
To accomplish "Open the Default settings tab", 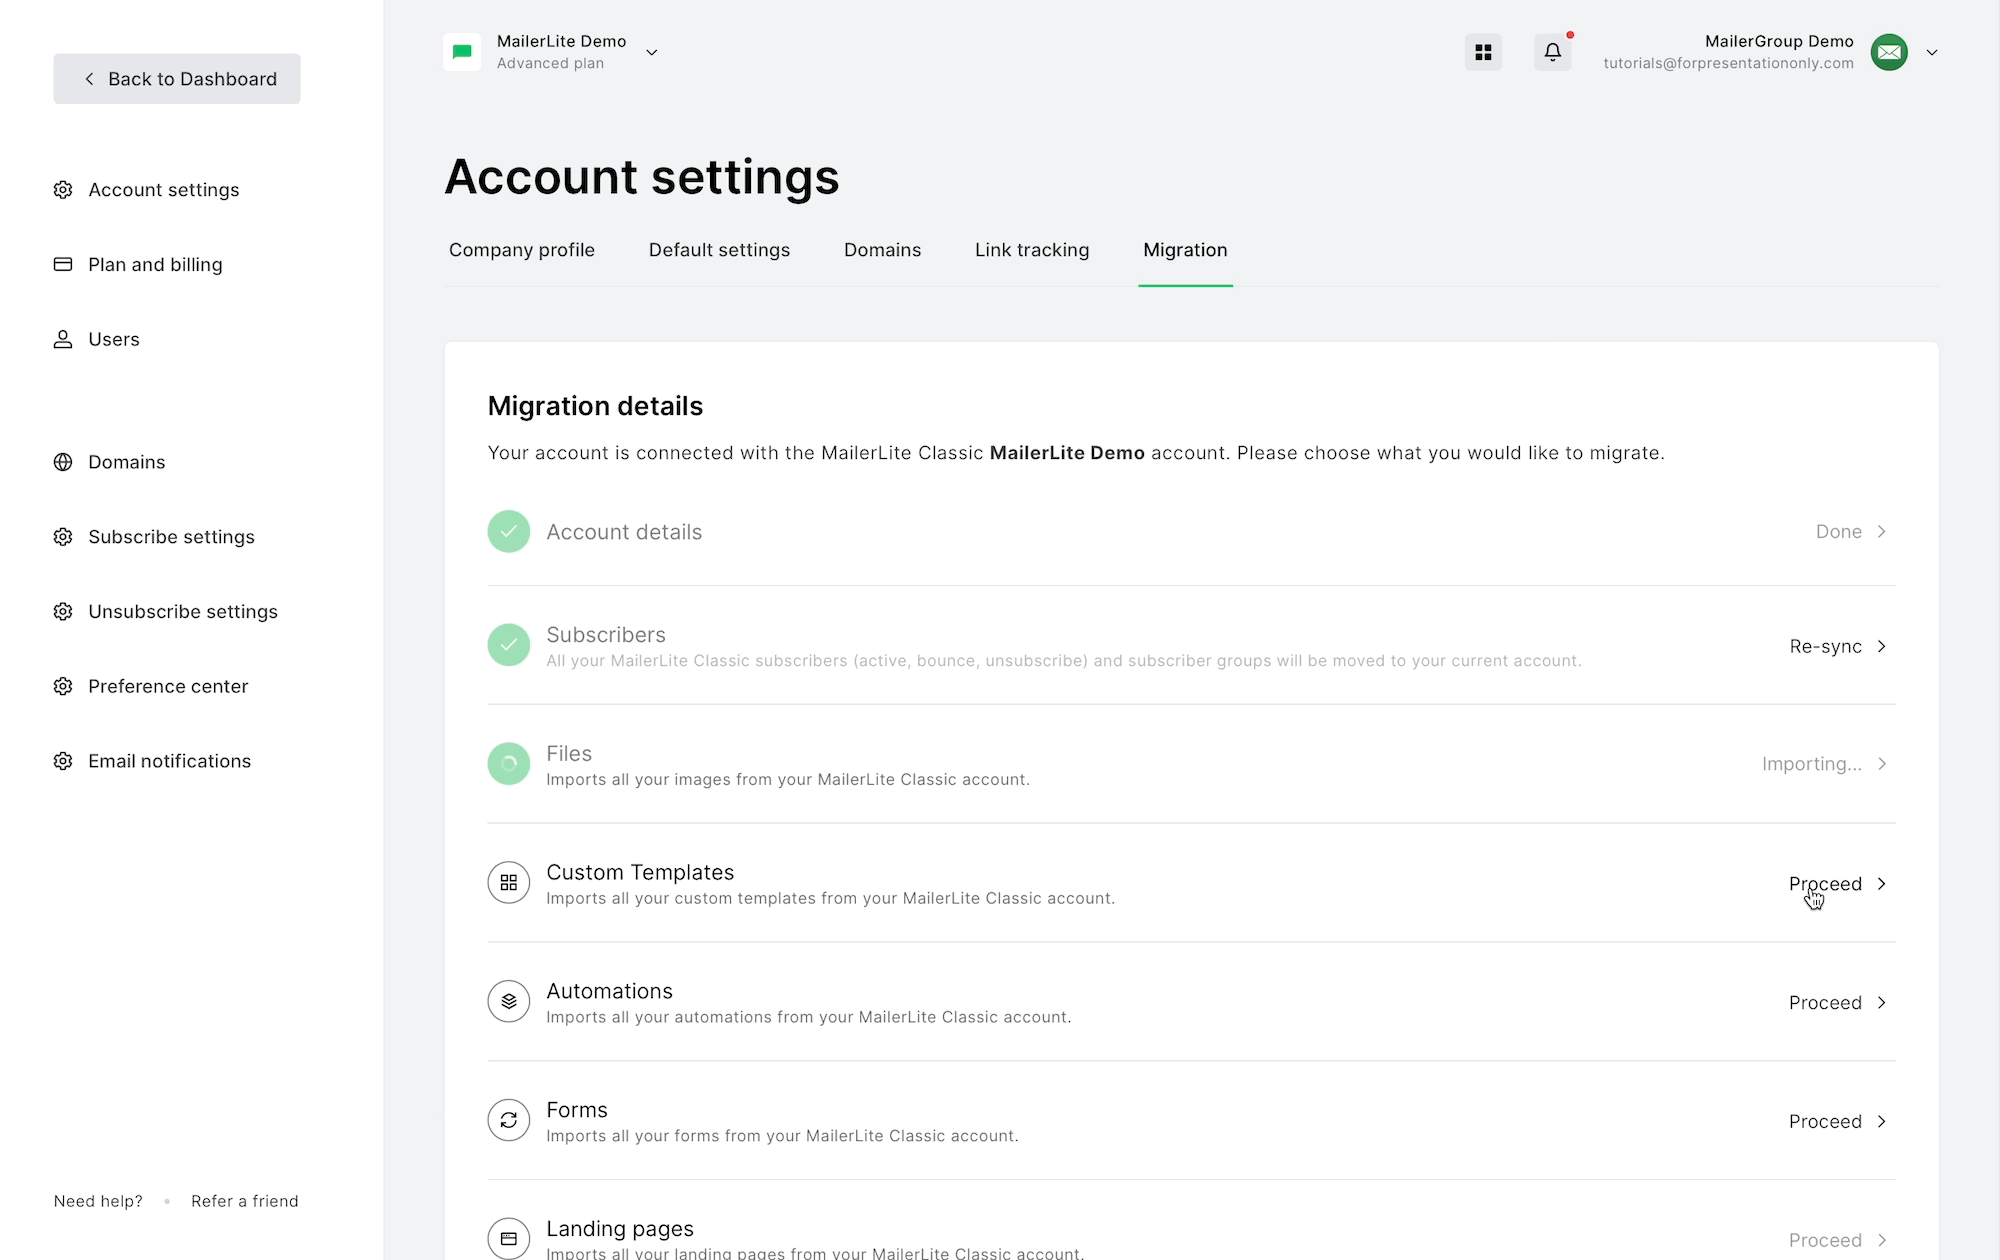I will [x=719, y=250].
